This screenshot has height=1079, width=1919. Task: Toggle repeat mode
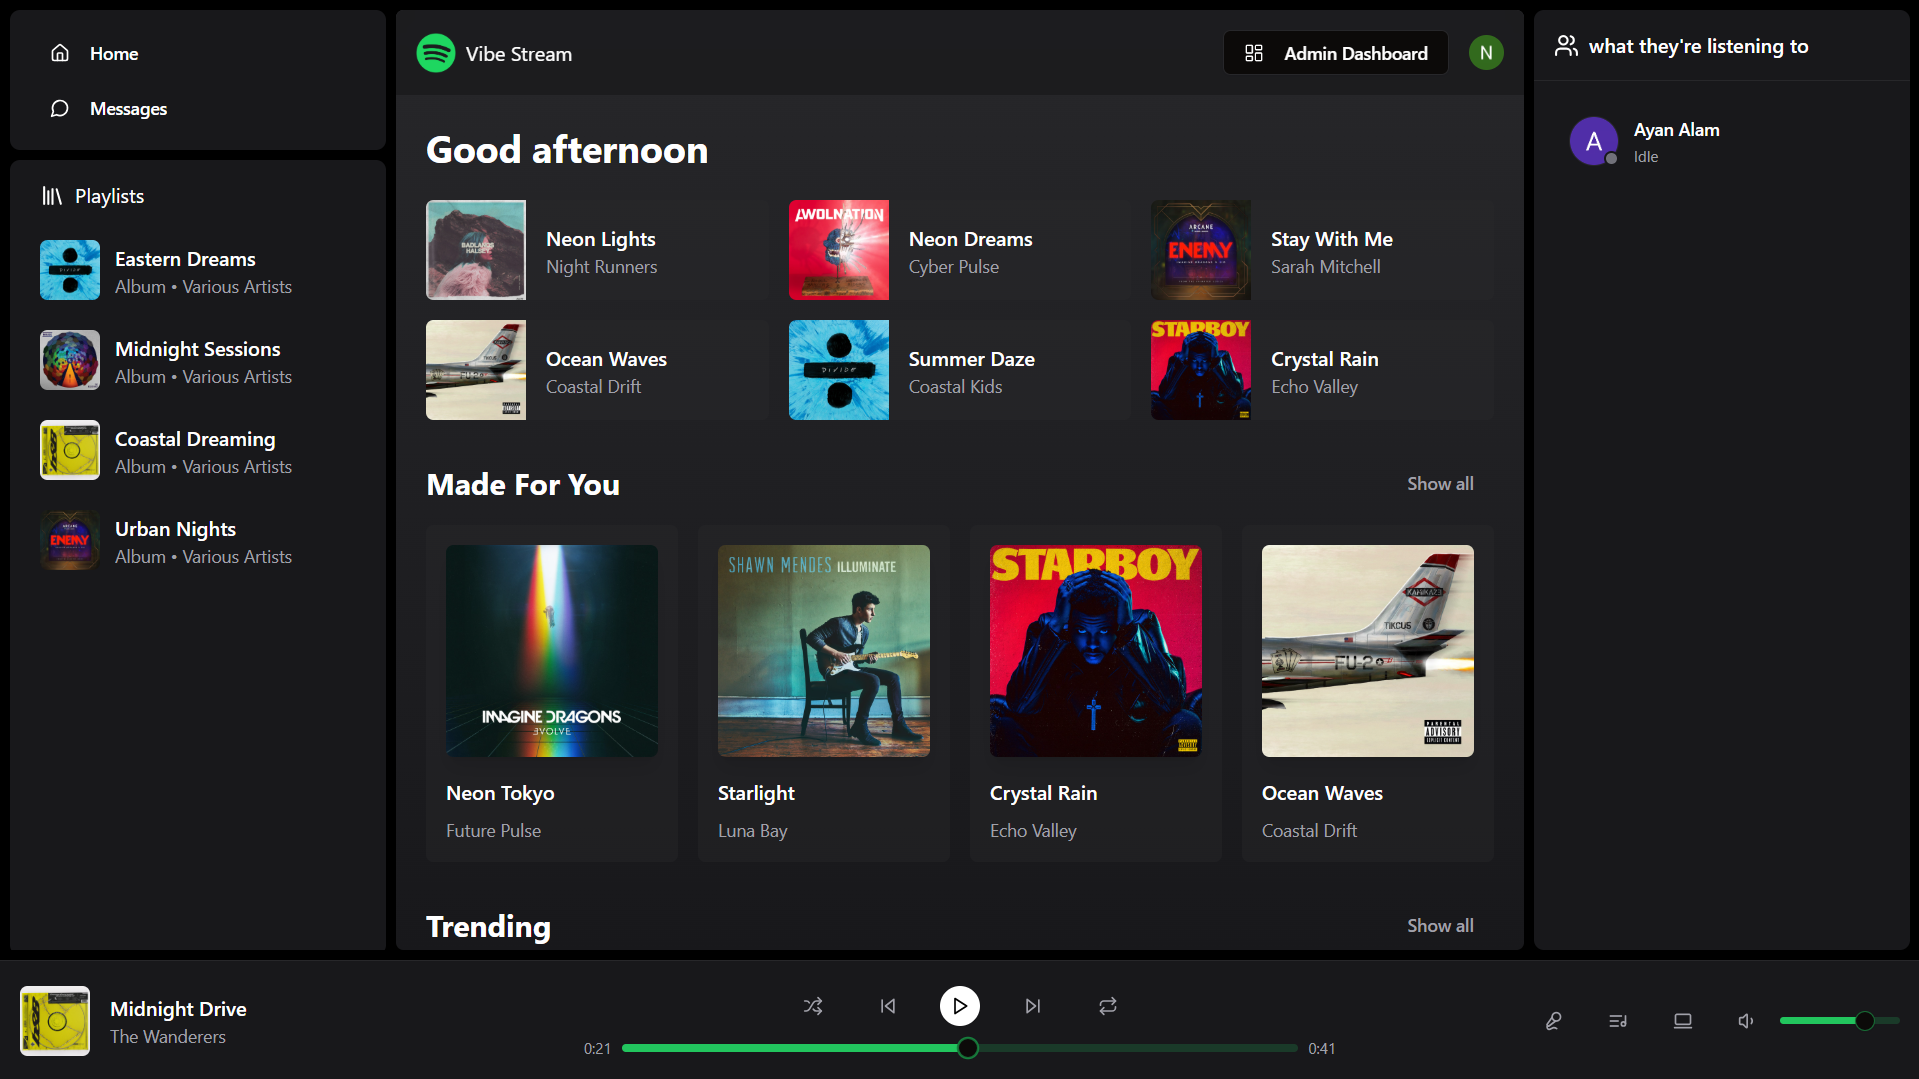click(1108, 1006)
